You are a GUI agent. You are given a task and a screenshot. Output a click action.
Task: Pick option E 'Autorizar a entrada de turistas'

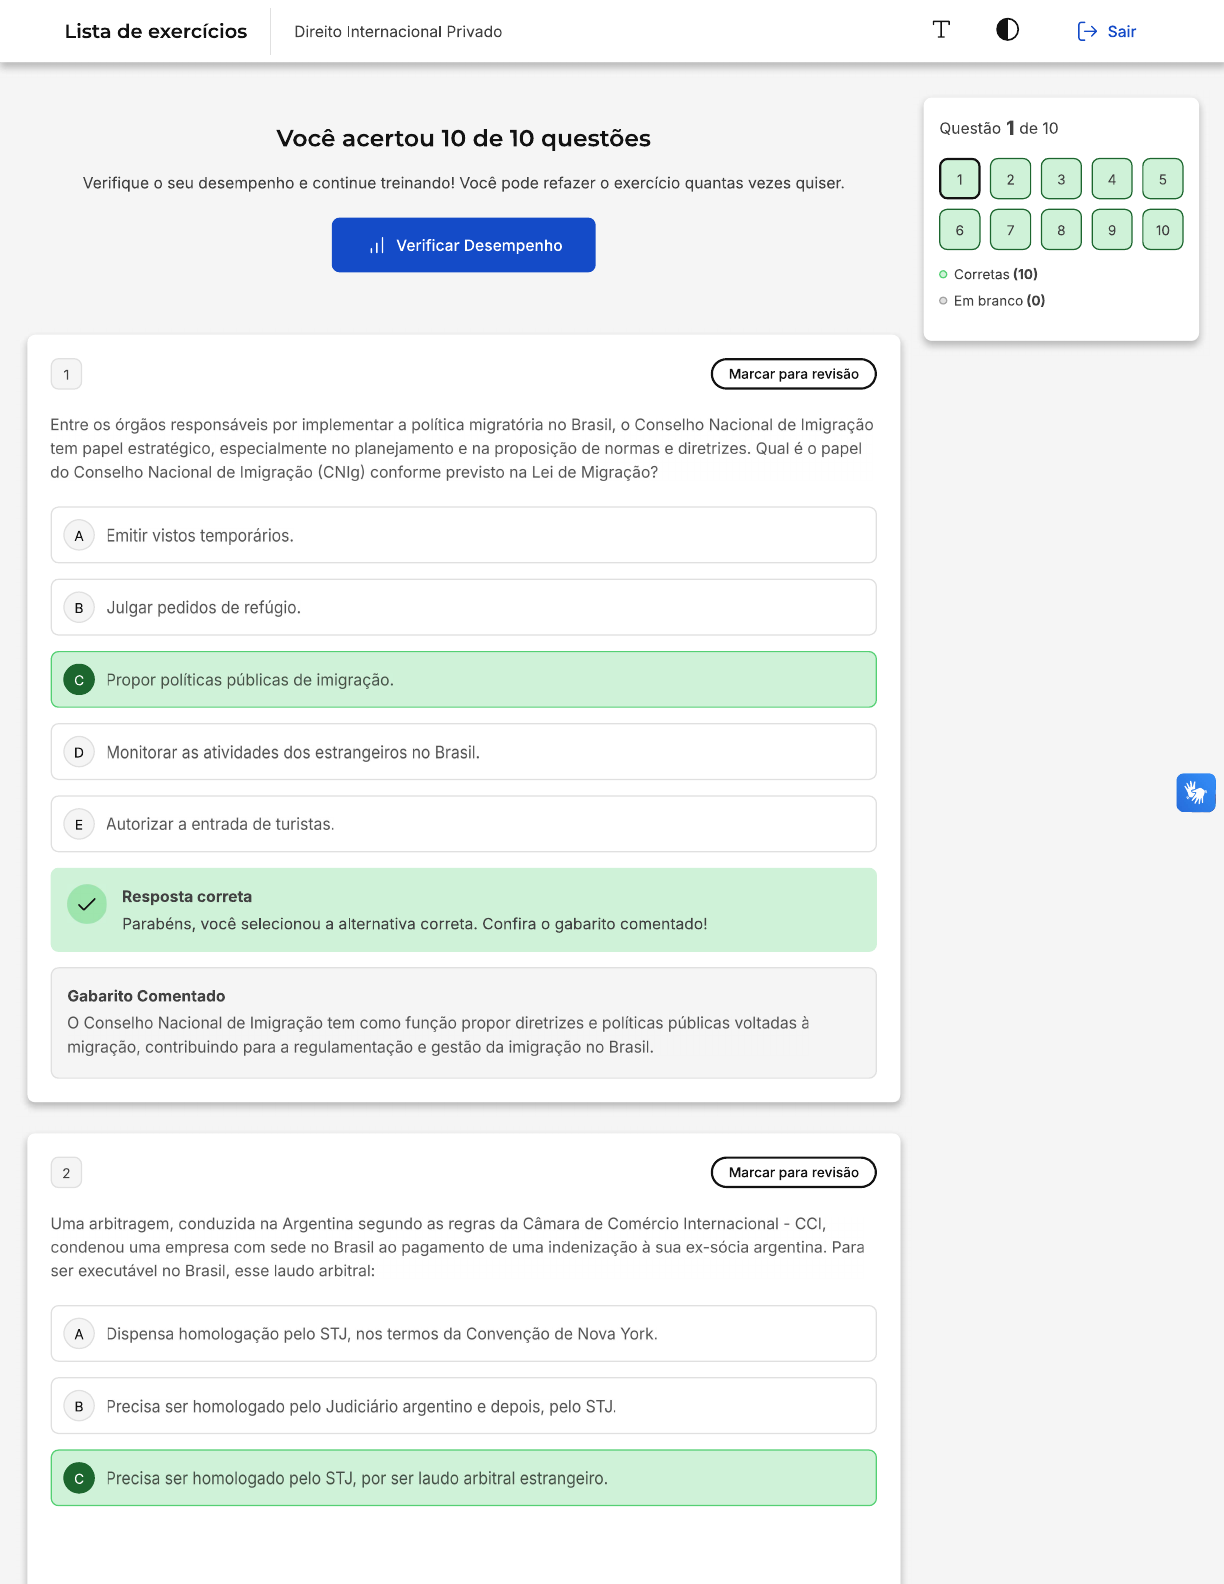point(463,824)
